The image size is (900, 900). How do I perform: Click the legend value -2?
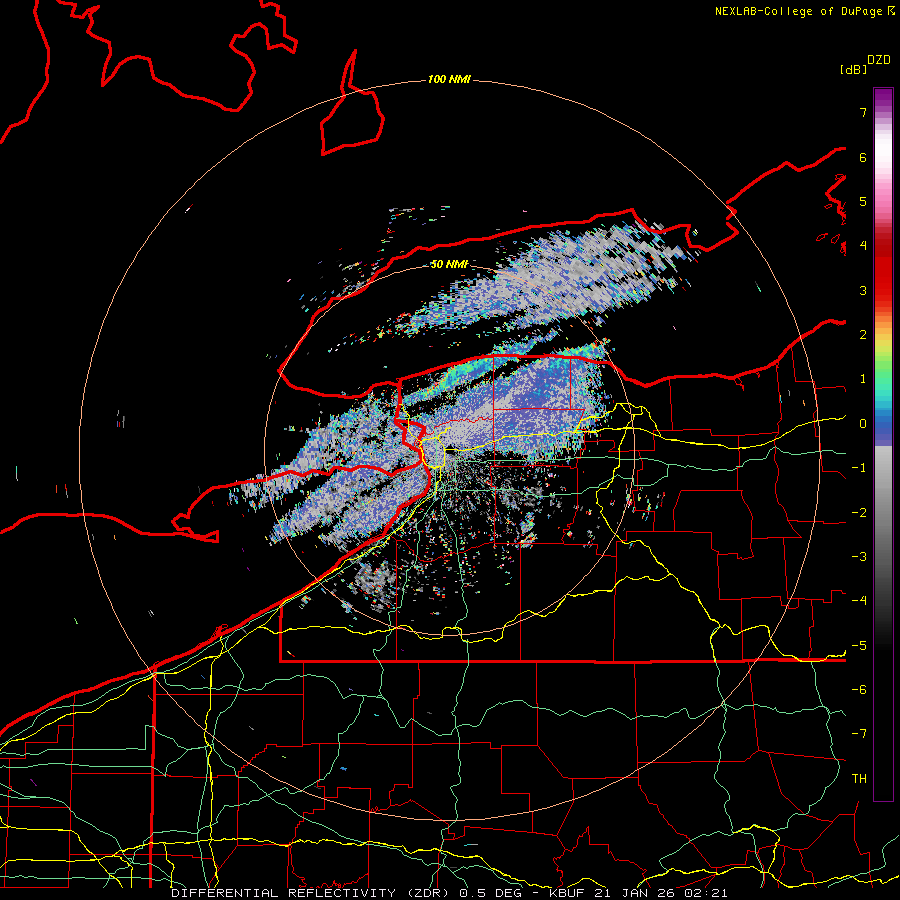(859, 513)
